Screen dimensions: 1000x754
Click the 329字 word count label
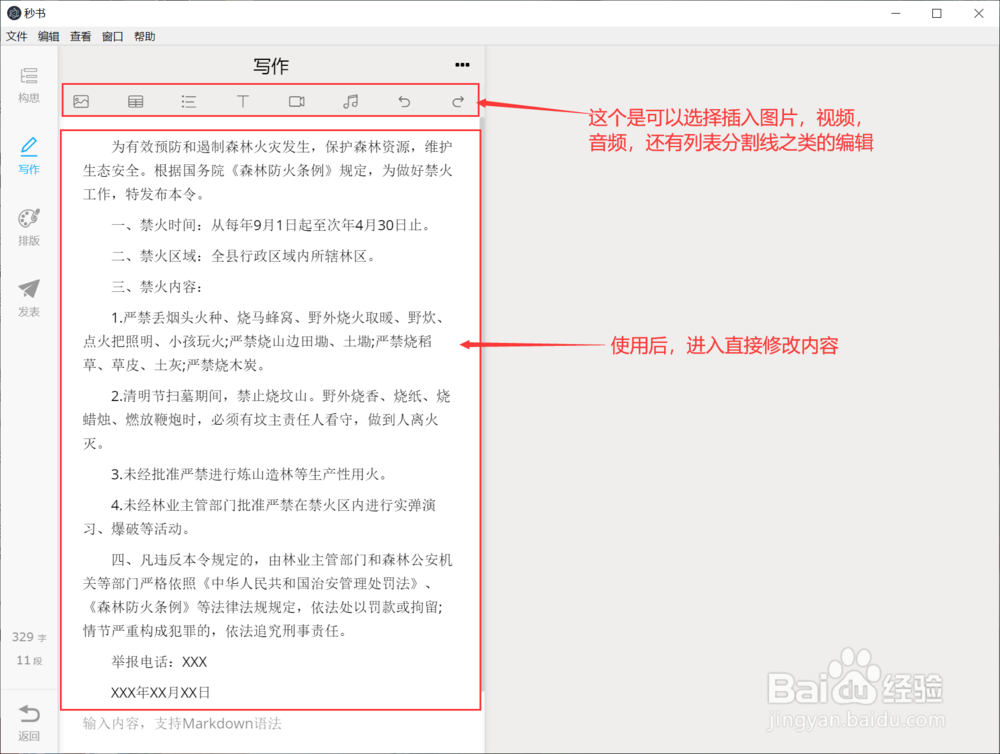coord(28,637)
